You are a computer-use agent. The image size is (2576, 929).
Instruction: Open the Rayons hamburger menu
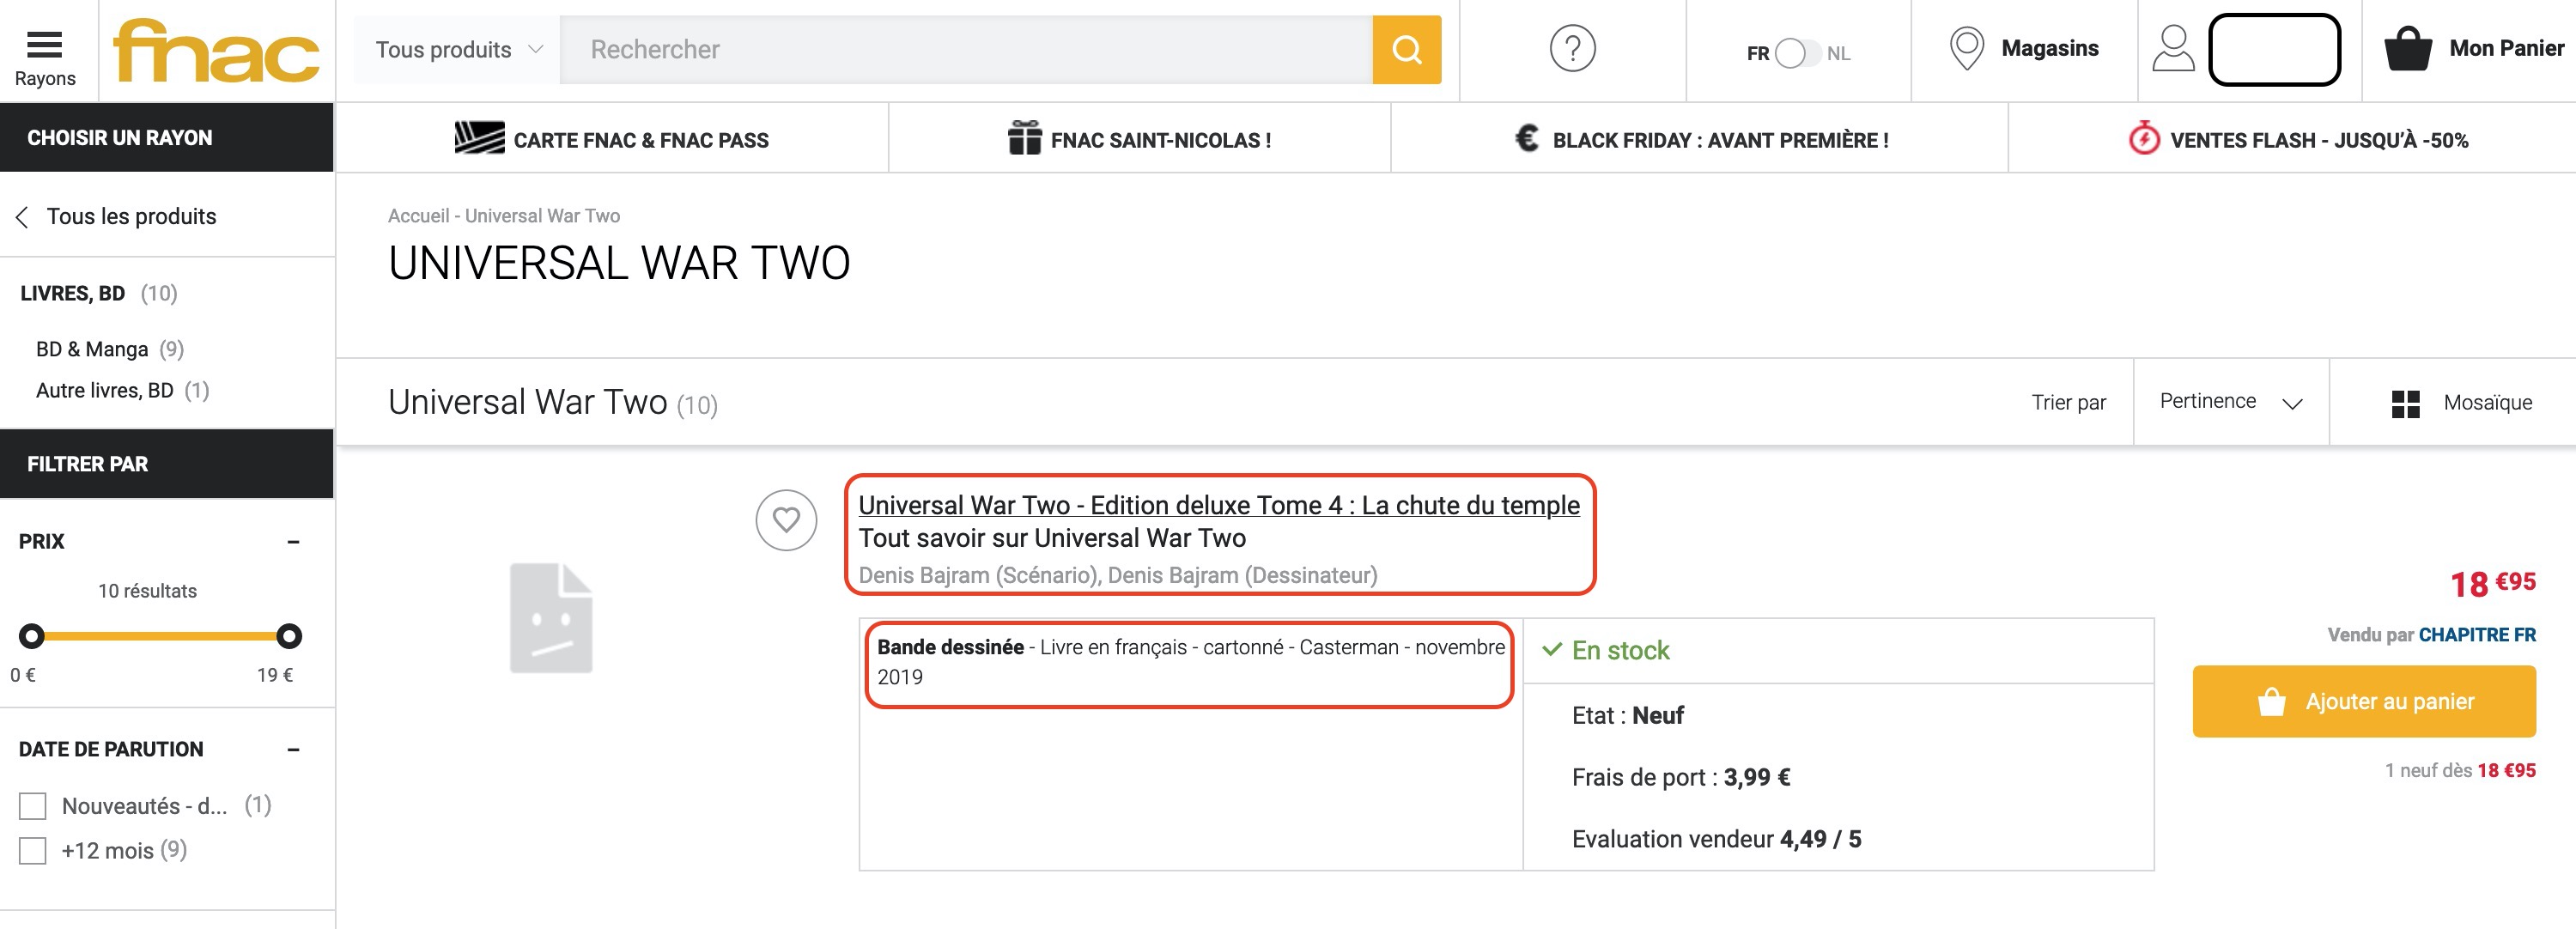point(45,46)
